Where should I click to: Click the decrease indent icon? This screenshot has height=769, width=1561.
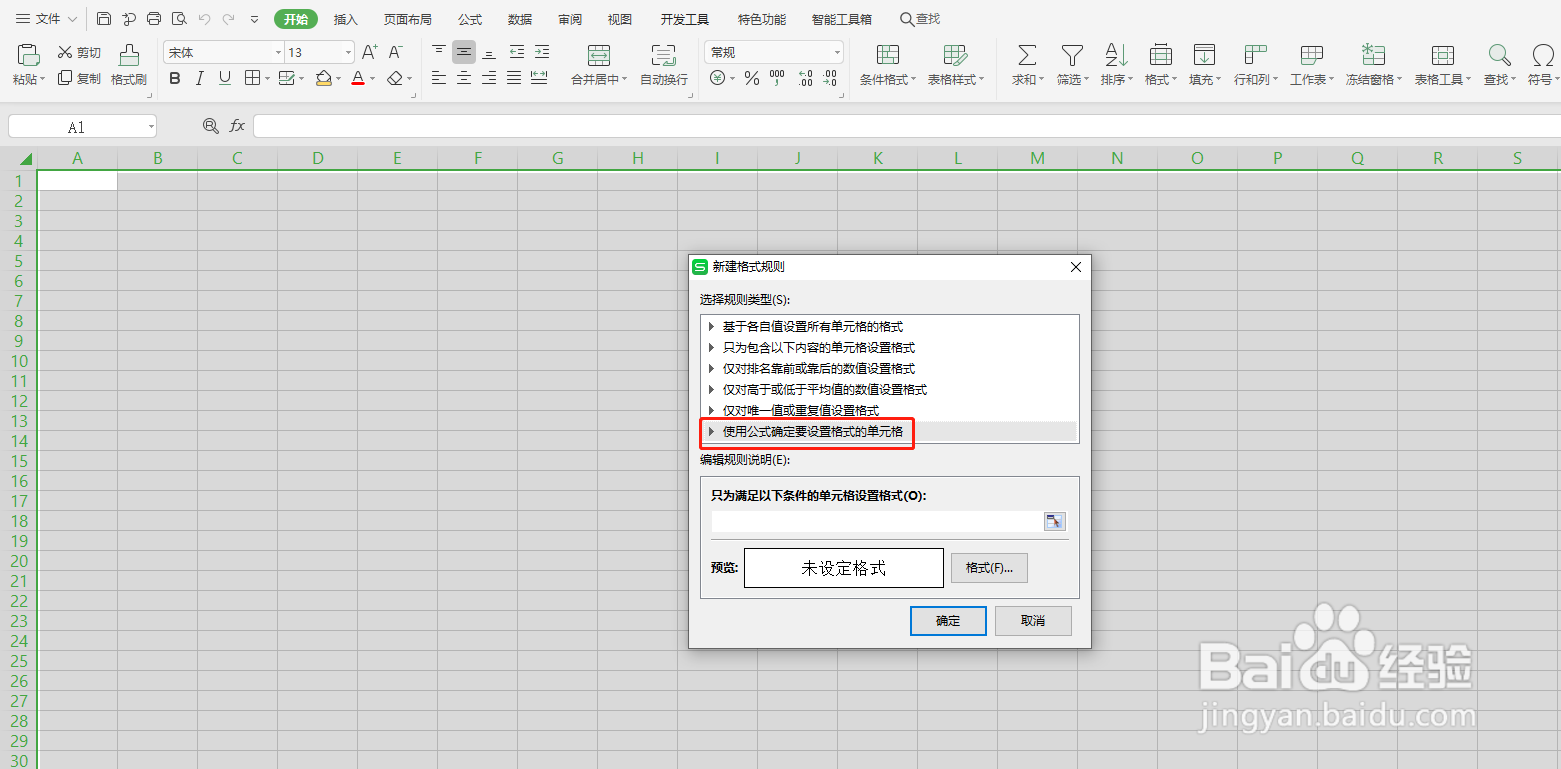pos(517,52)
